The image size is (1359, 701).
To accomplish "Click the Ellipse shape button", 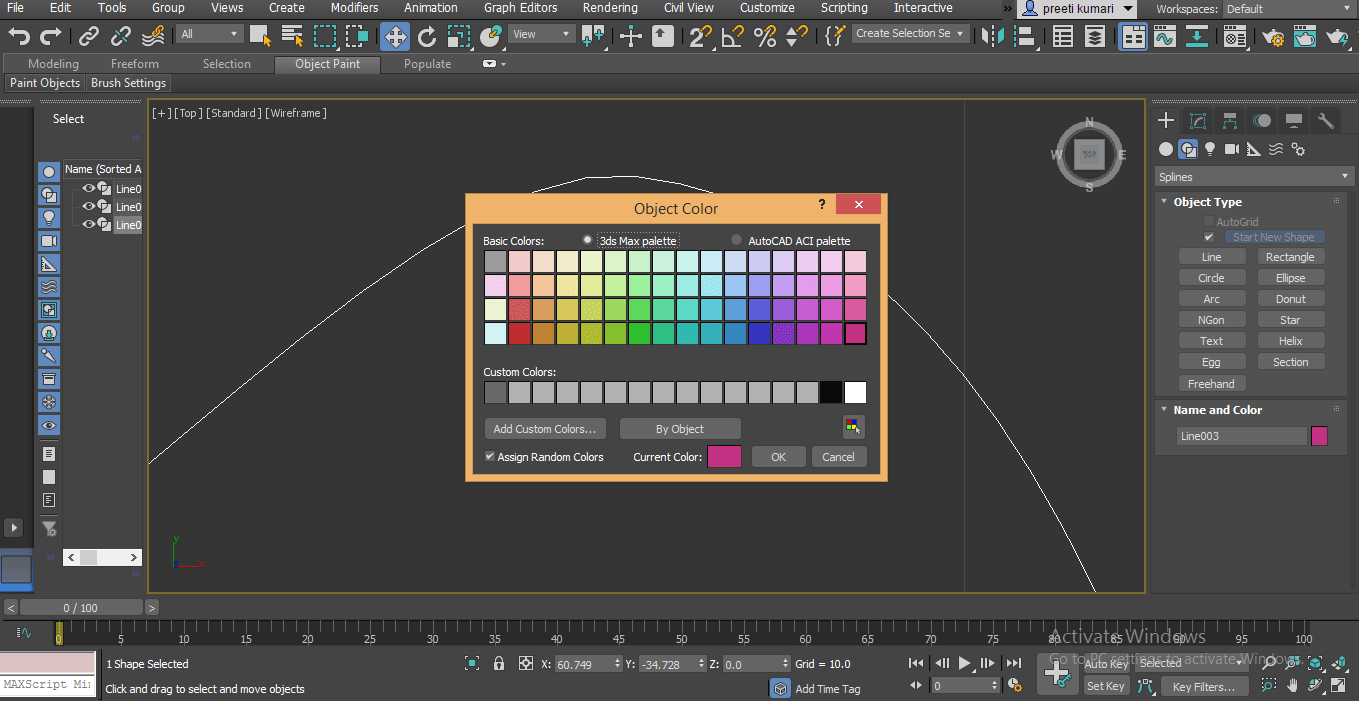I will coord(1290,277).
